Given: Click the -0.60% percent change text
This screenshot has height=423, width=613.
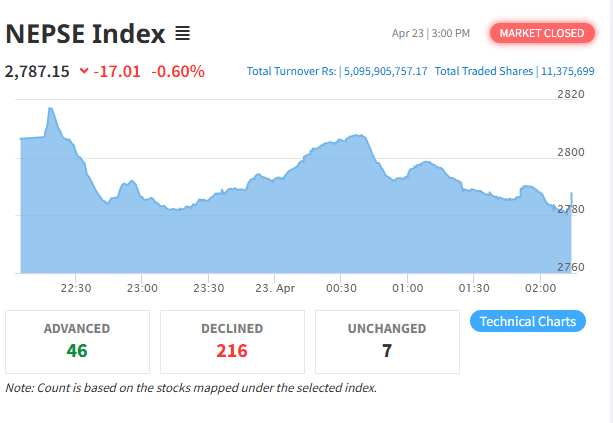Looking at the screenshot, I should point(178,72).
